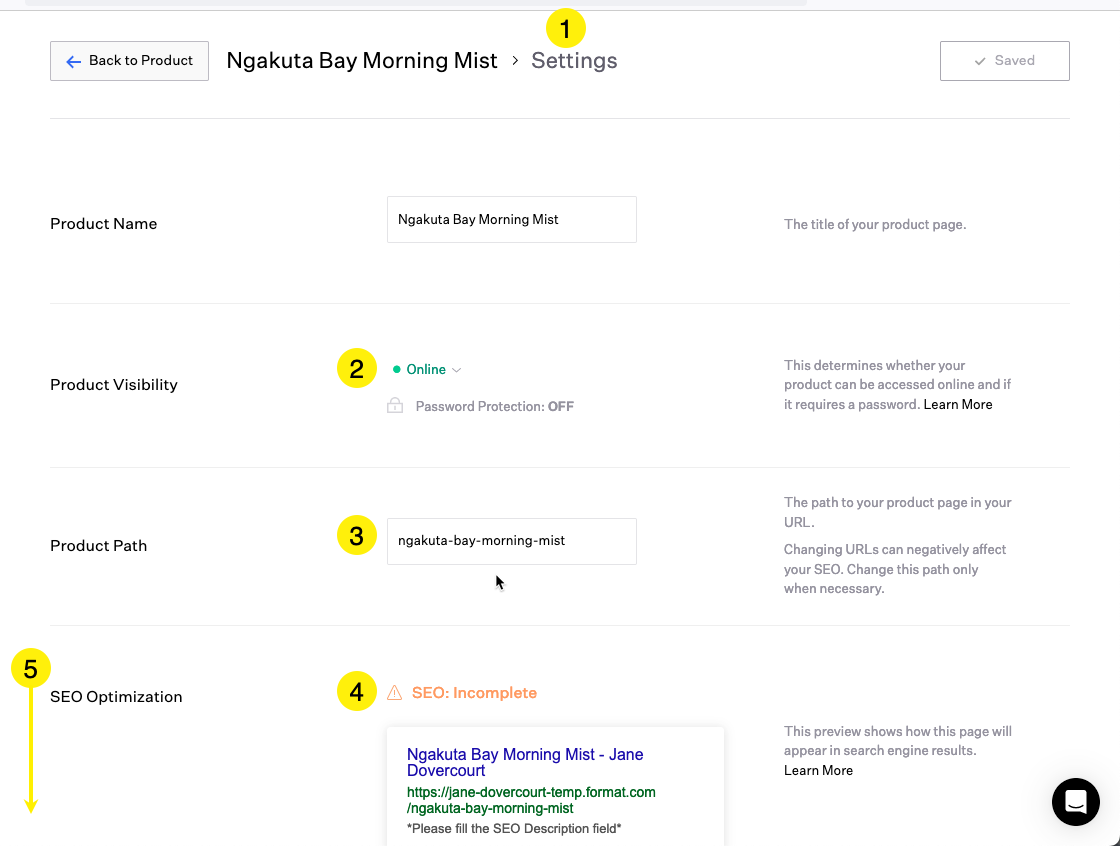Open Learn More link for Product Visibility
This screenshot has width=1120, height=846.
(x=958, y=405)
